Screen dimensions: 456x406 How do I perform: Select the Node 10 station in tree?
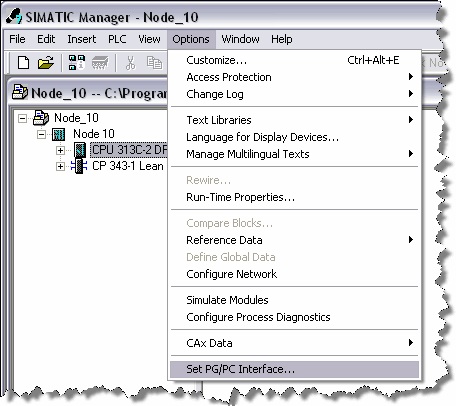[94, 134]
